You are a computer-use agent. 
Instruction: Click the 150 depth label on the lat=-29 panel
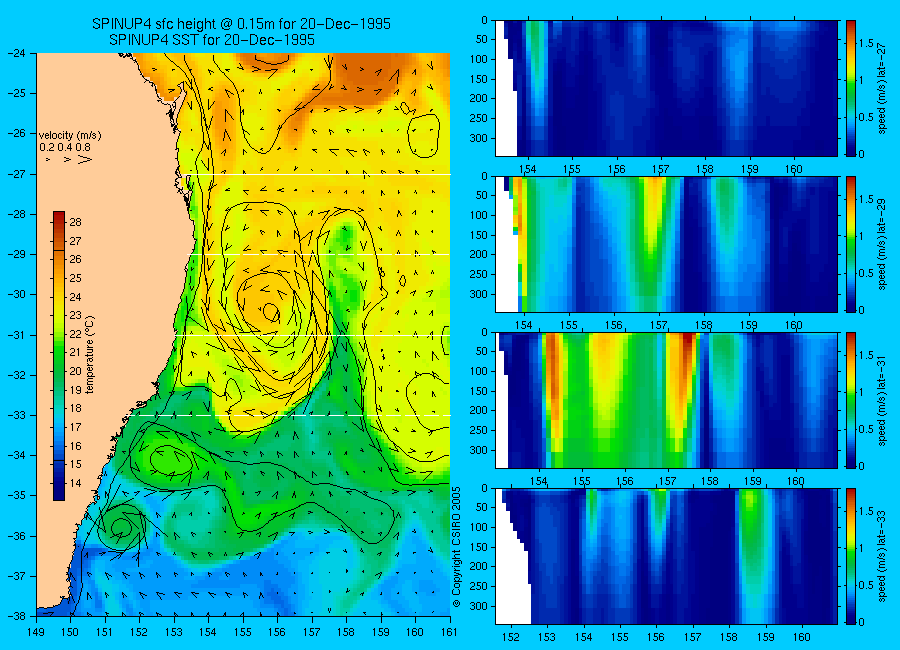(x=479, y=235)
